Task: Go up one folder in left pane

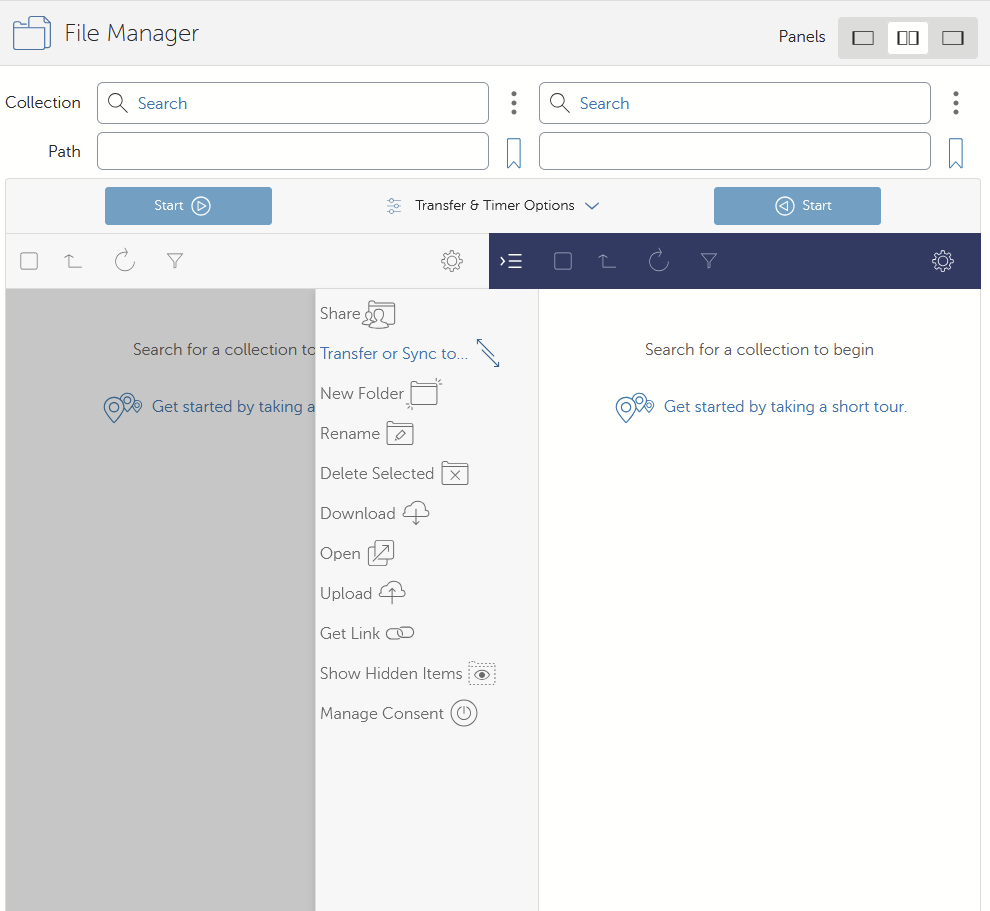Action: (73, 261)
